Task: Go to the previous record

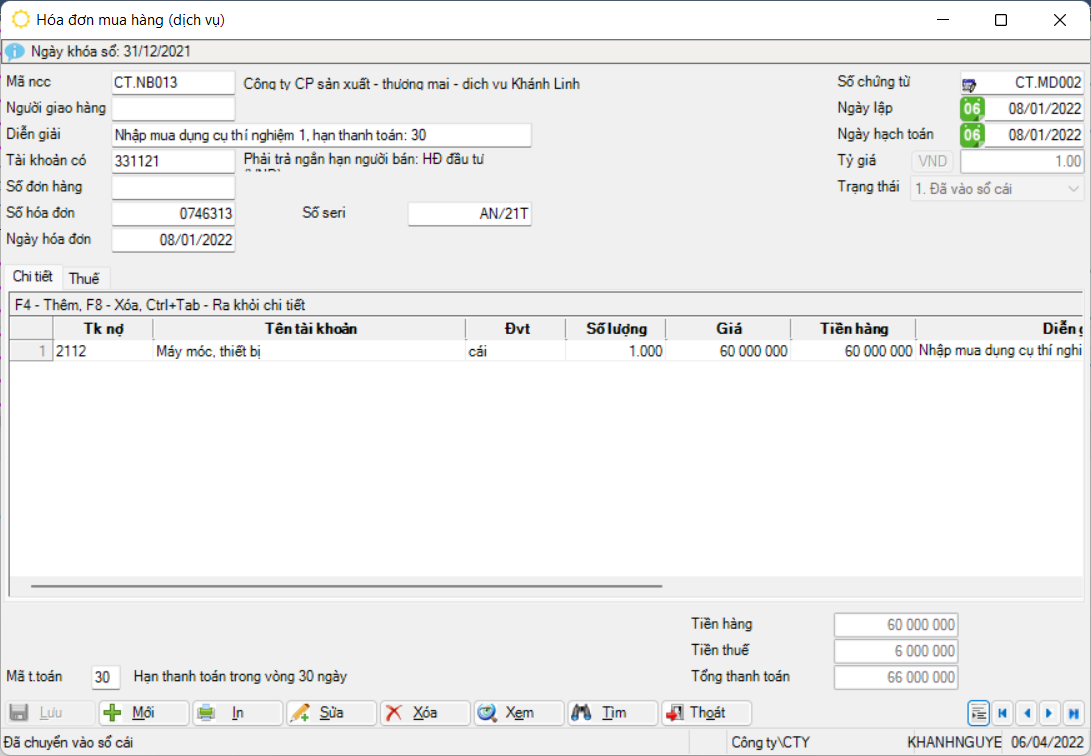Action: pyautogui.click(x=1025, y=713)
